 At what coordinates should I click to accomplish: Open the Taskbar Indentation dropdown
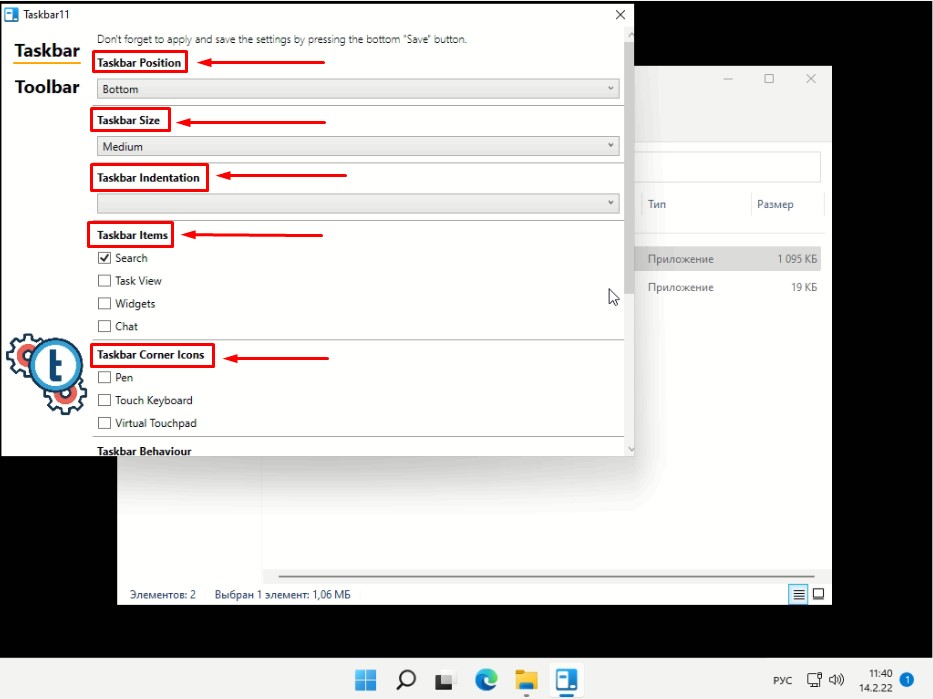358,203
